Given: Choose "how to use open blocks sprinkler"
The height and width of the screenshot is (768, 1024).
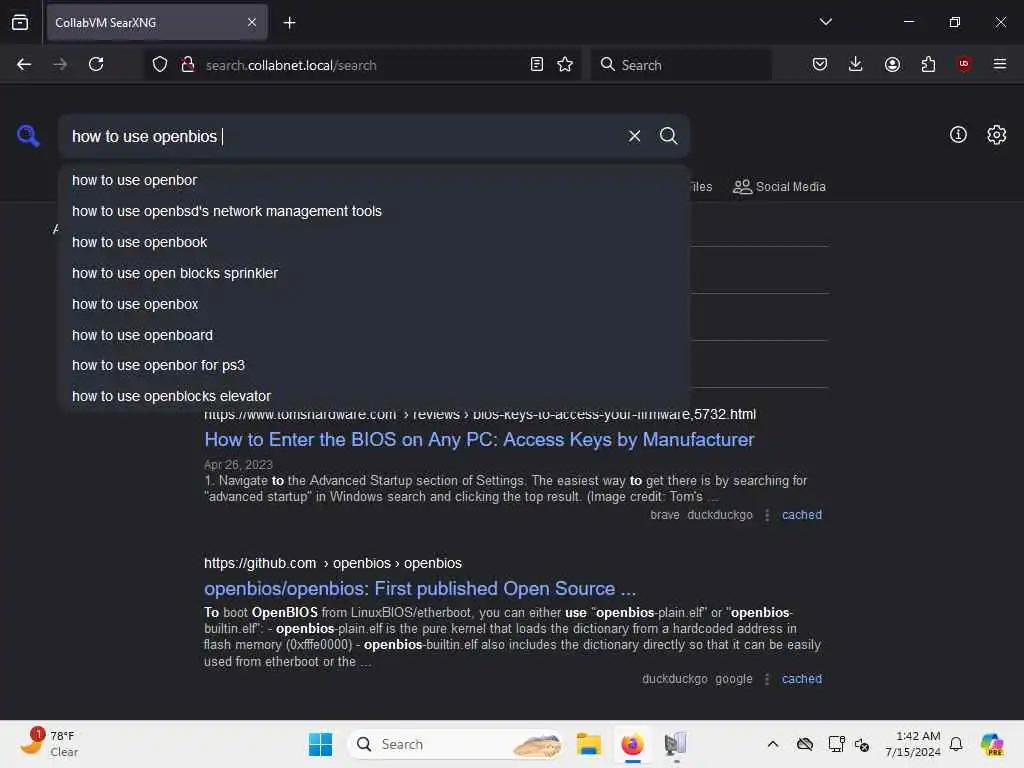Looking at the screenshot, I should pos(374,273).
